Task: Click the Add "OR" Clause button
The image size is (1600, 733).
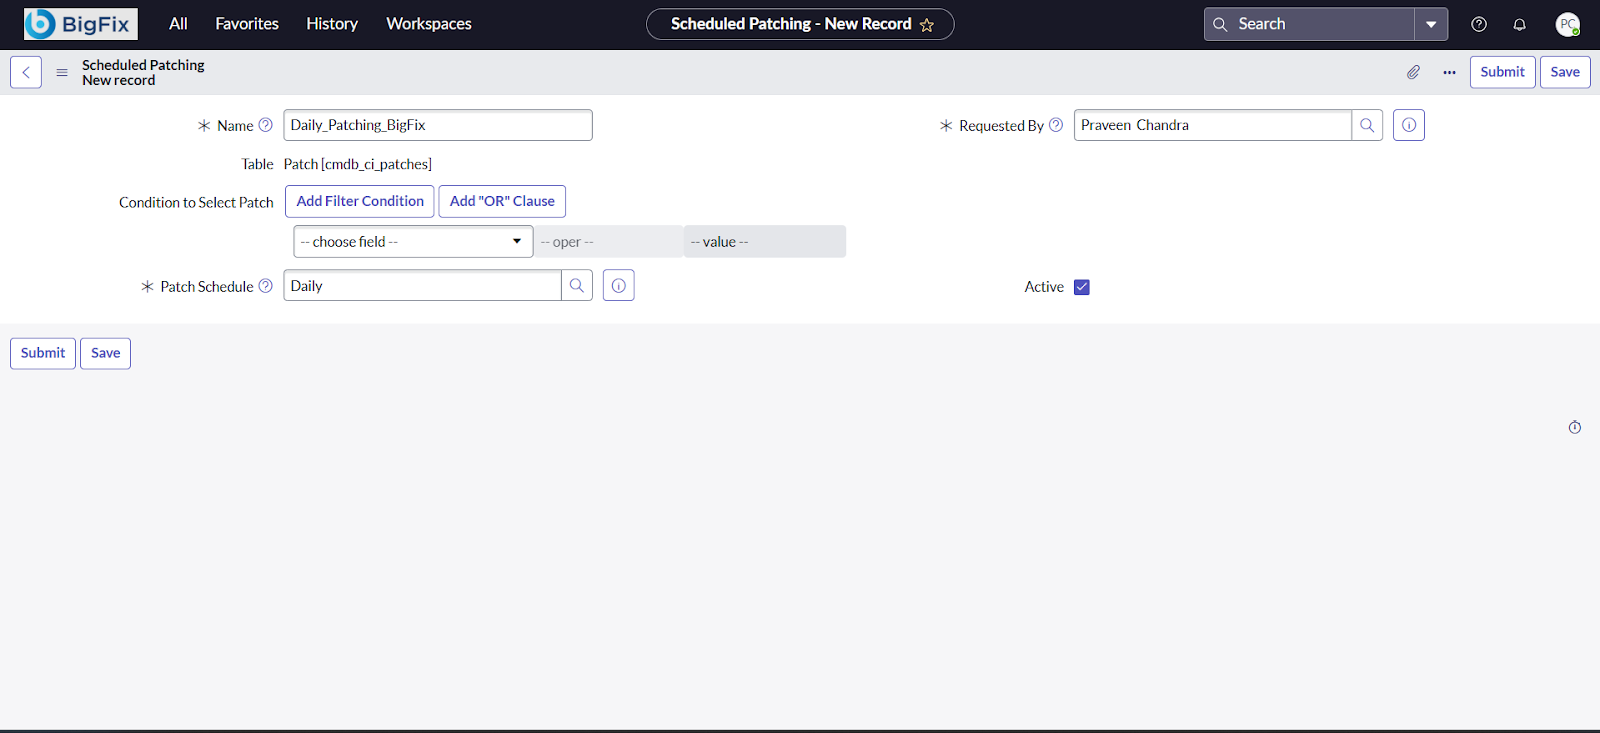Action: coord(502,201)
